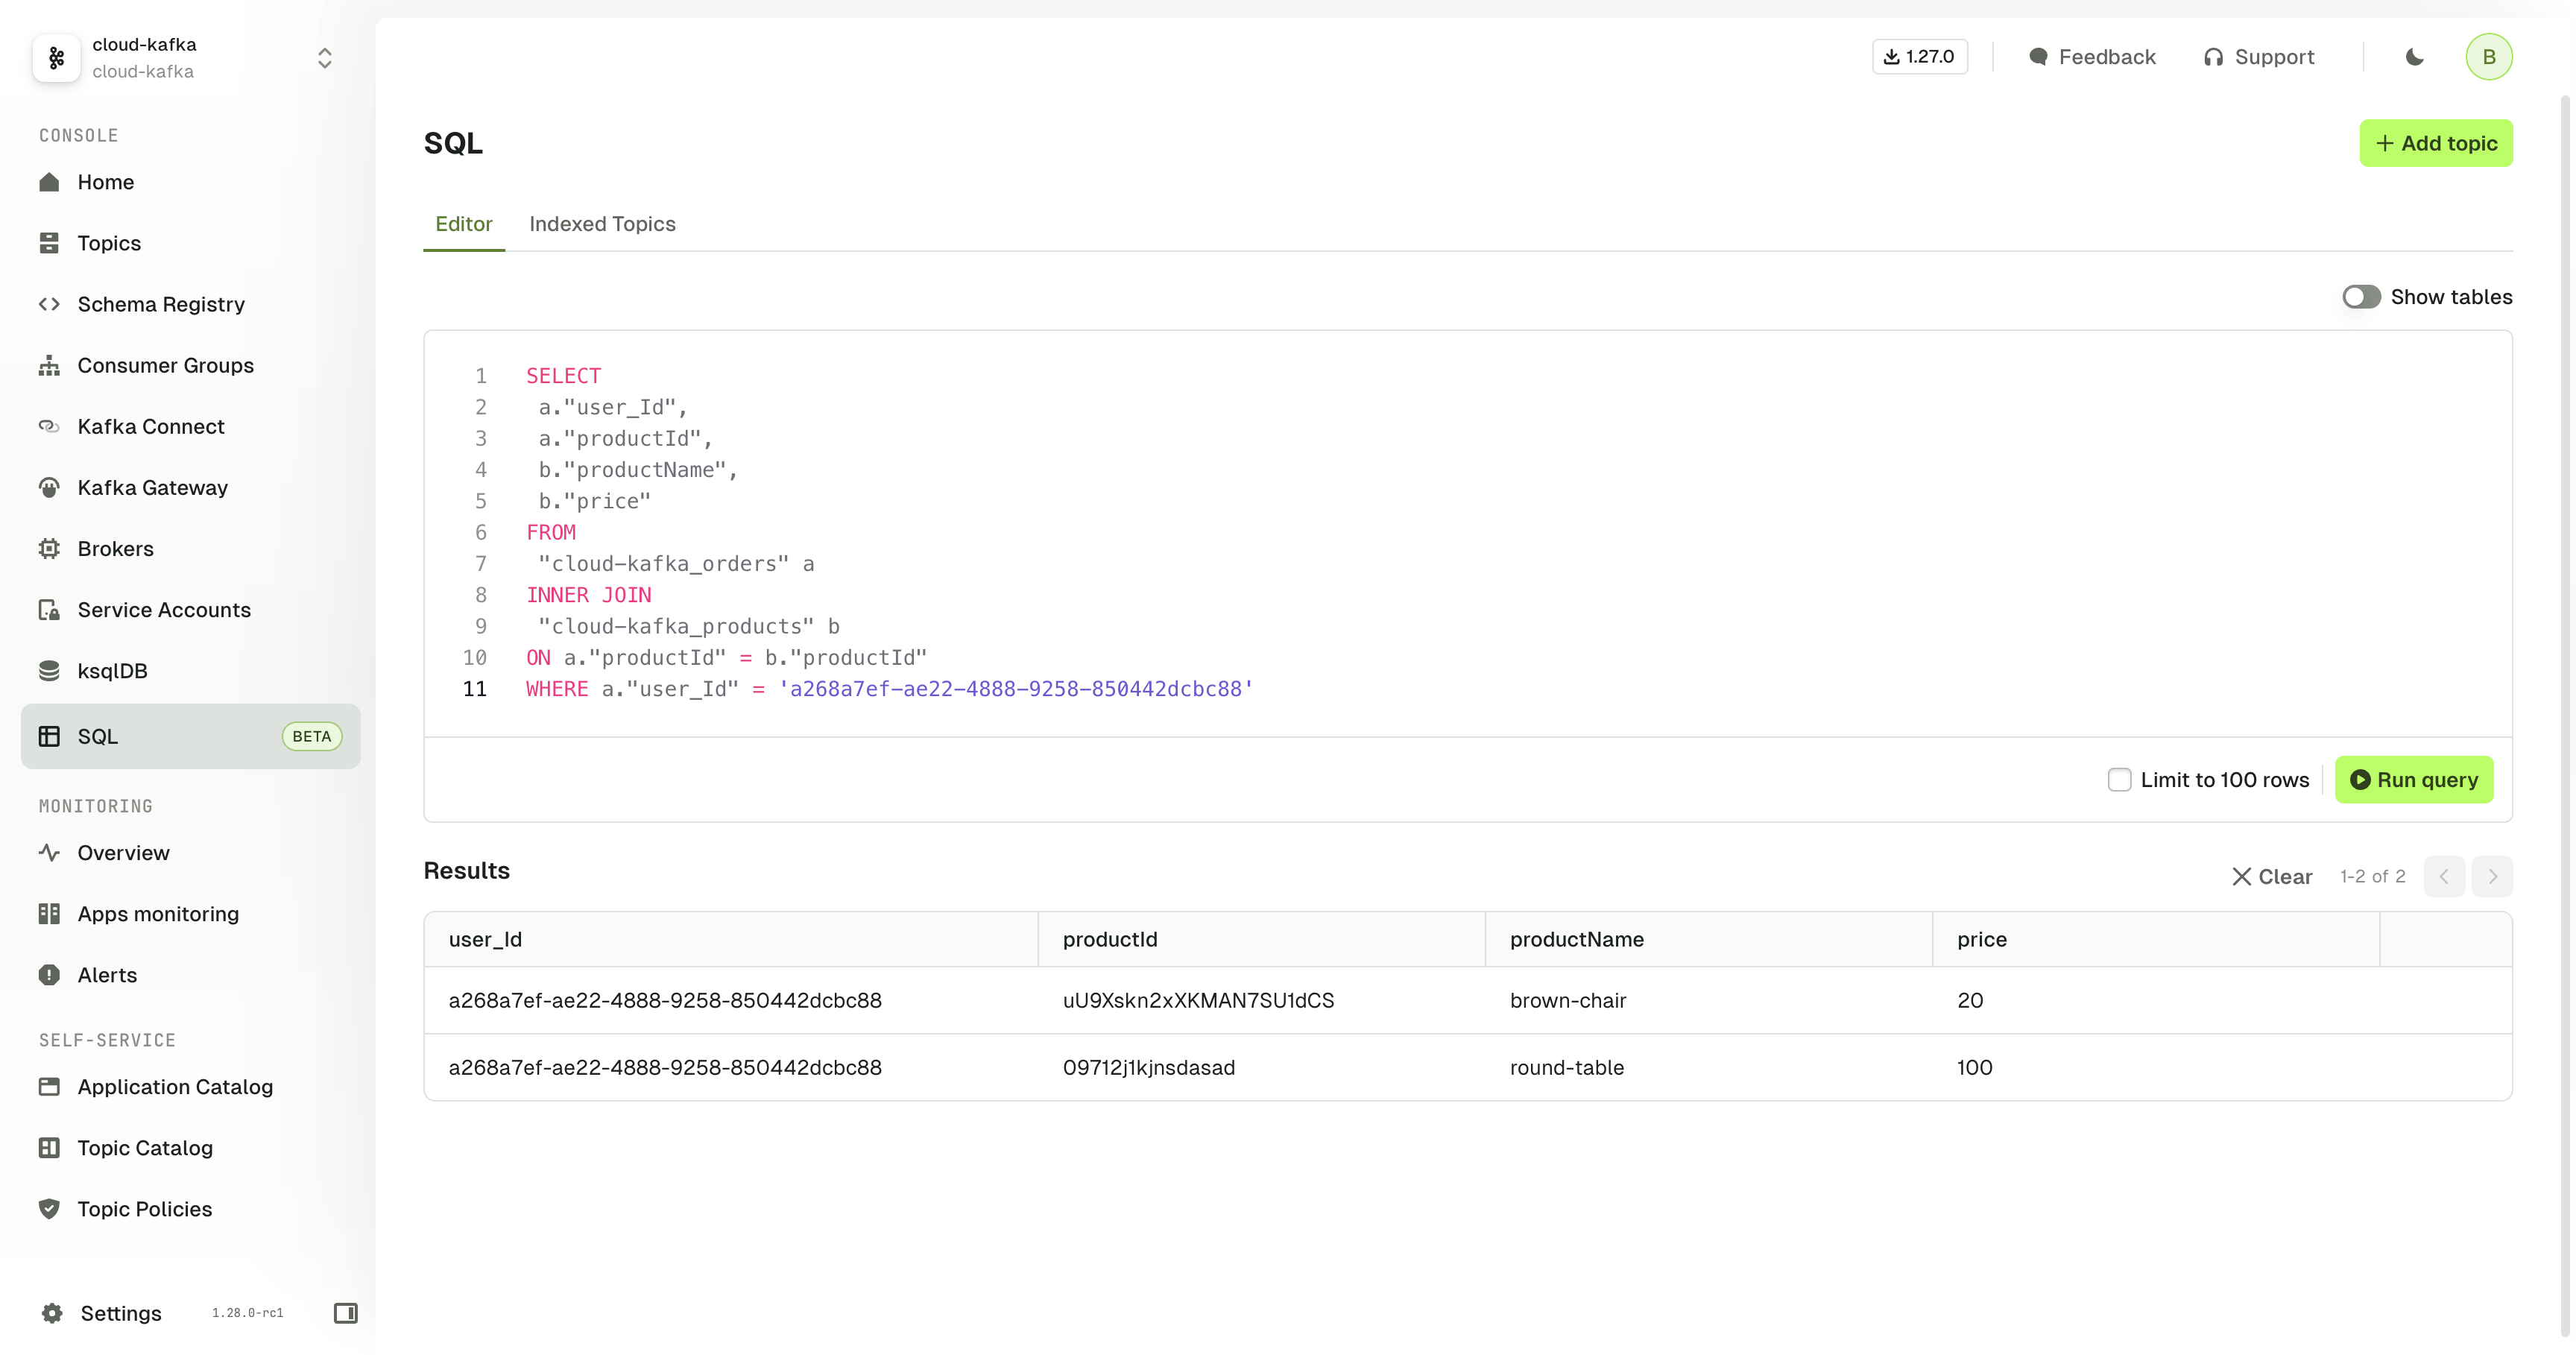
Task: Open the Editor tab
Action: pos(464,224)
